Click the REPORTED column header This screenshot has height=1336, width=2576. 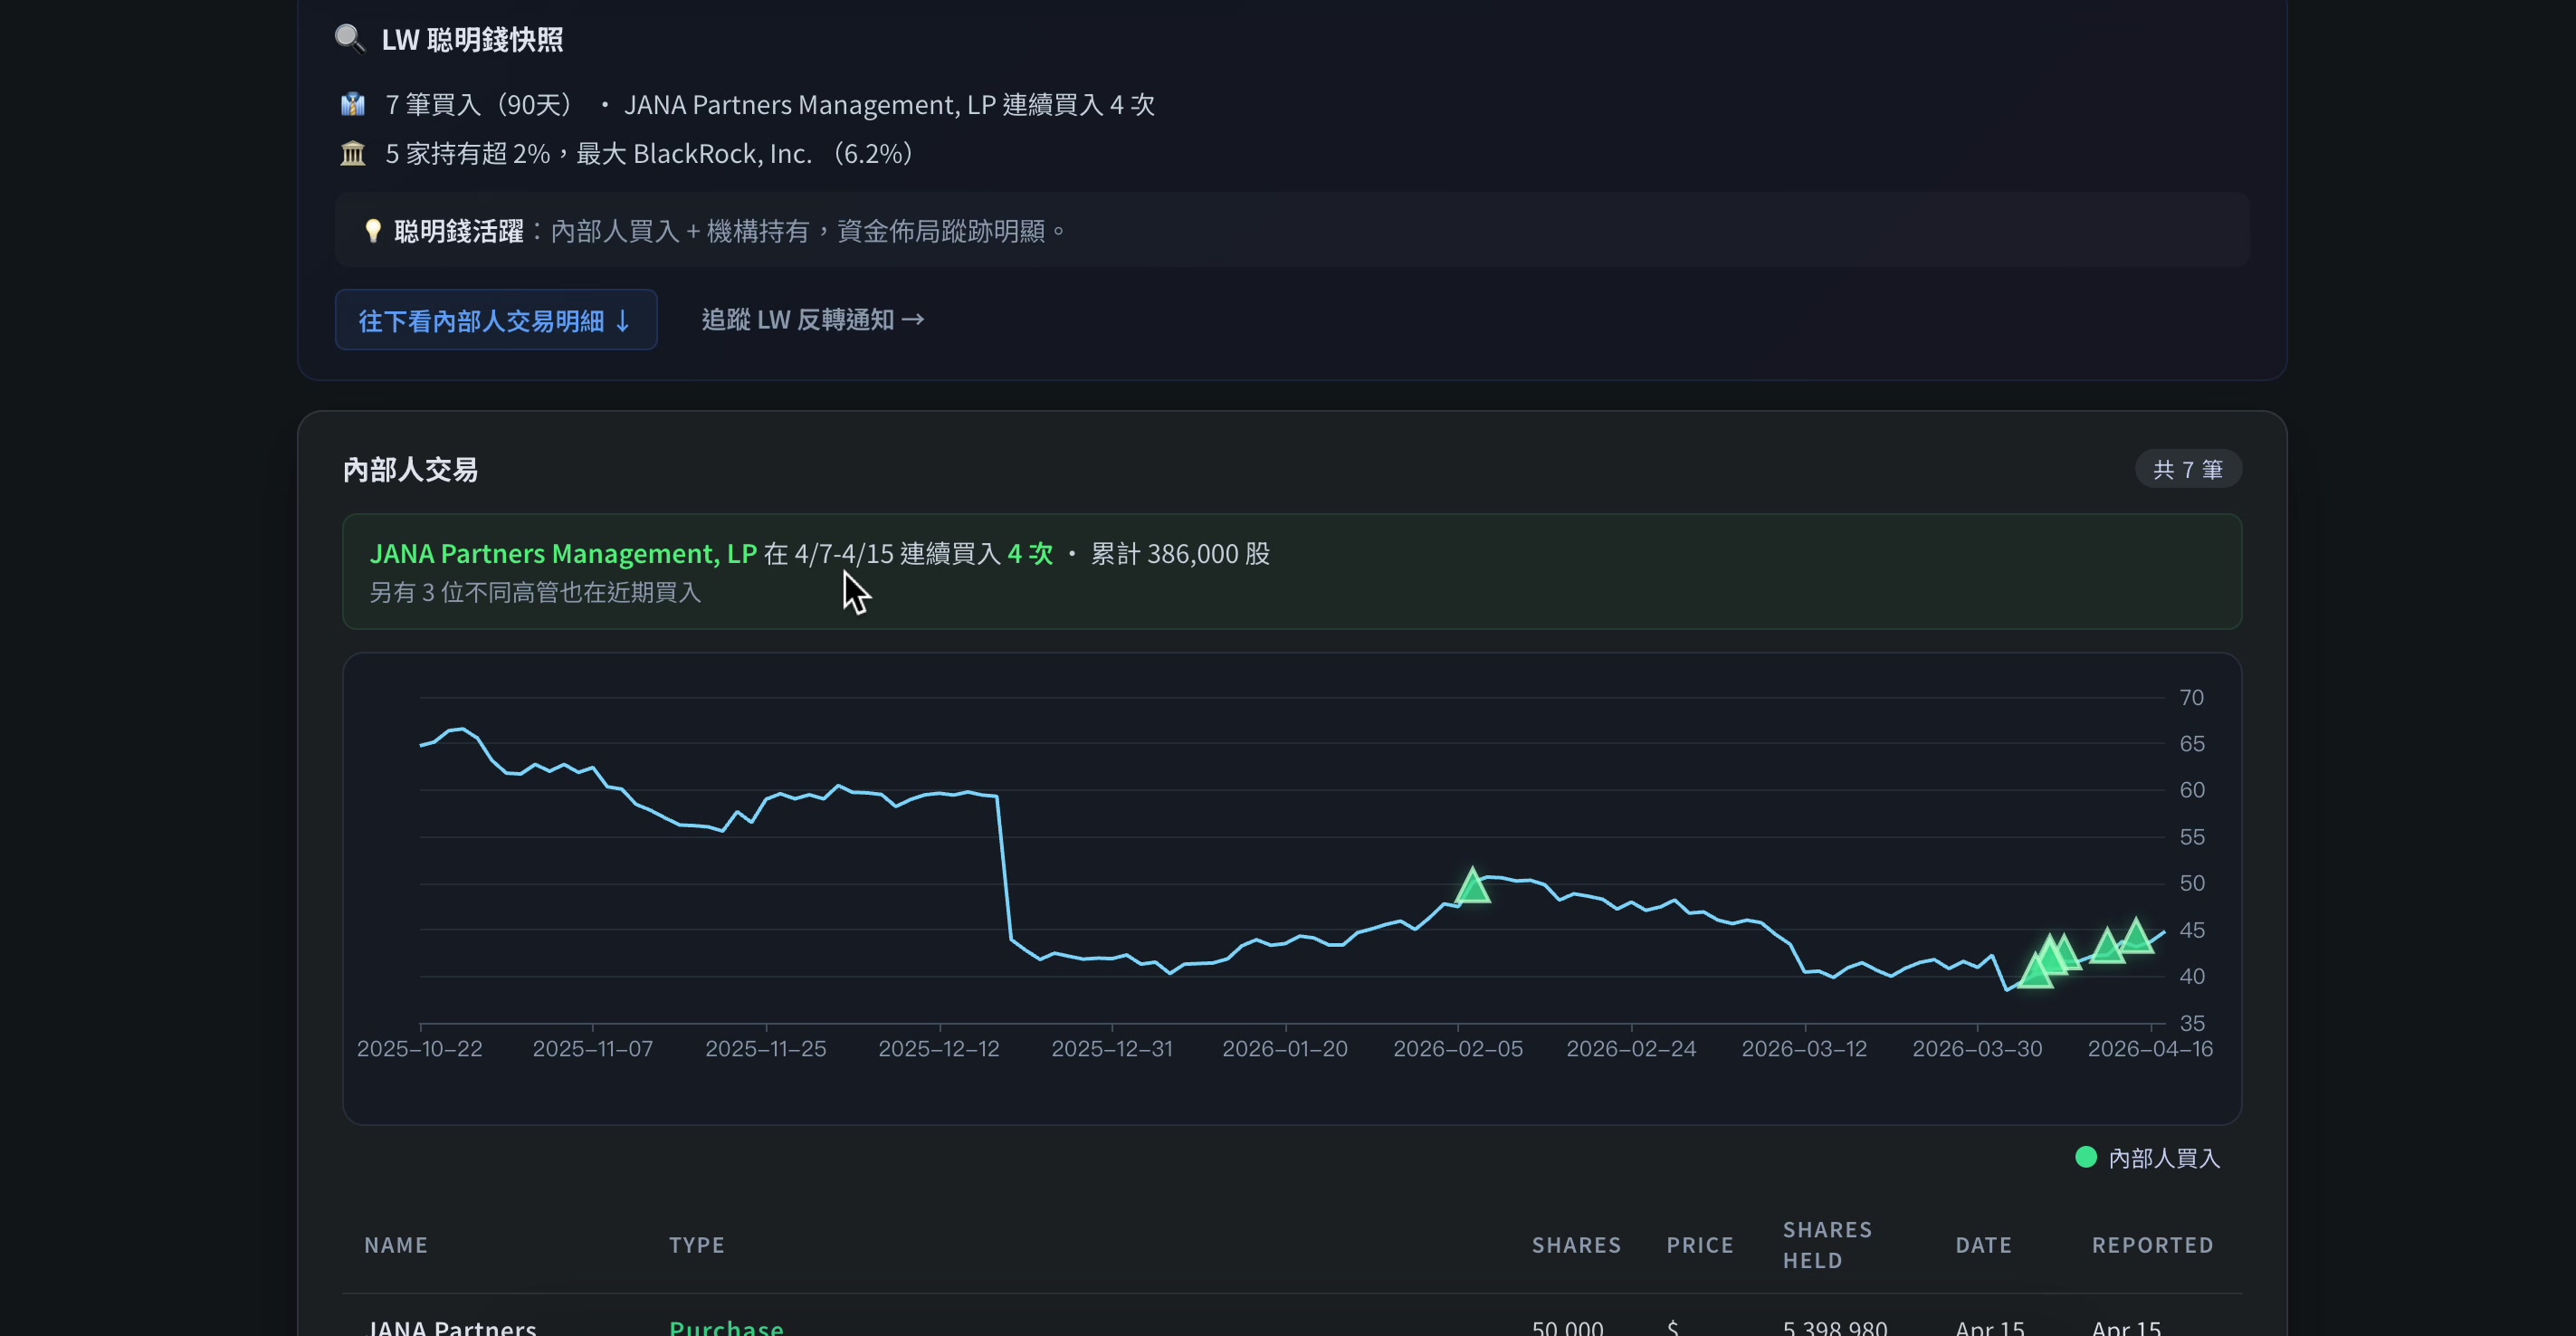click(x=2153, y=1245)
